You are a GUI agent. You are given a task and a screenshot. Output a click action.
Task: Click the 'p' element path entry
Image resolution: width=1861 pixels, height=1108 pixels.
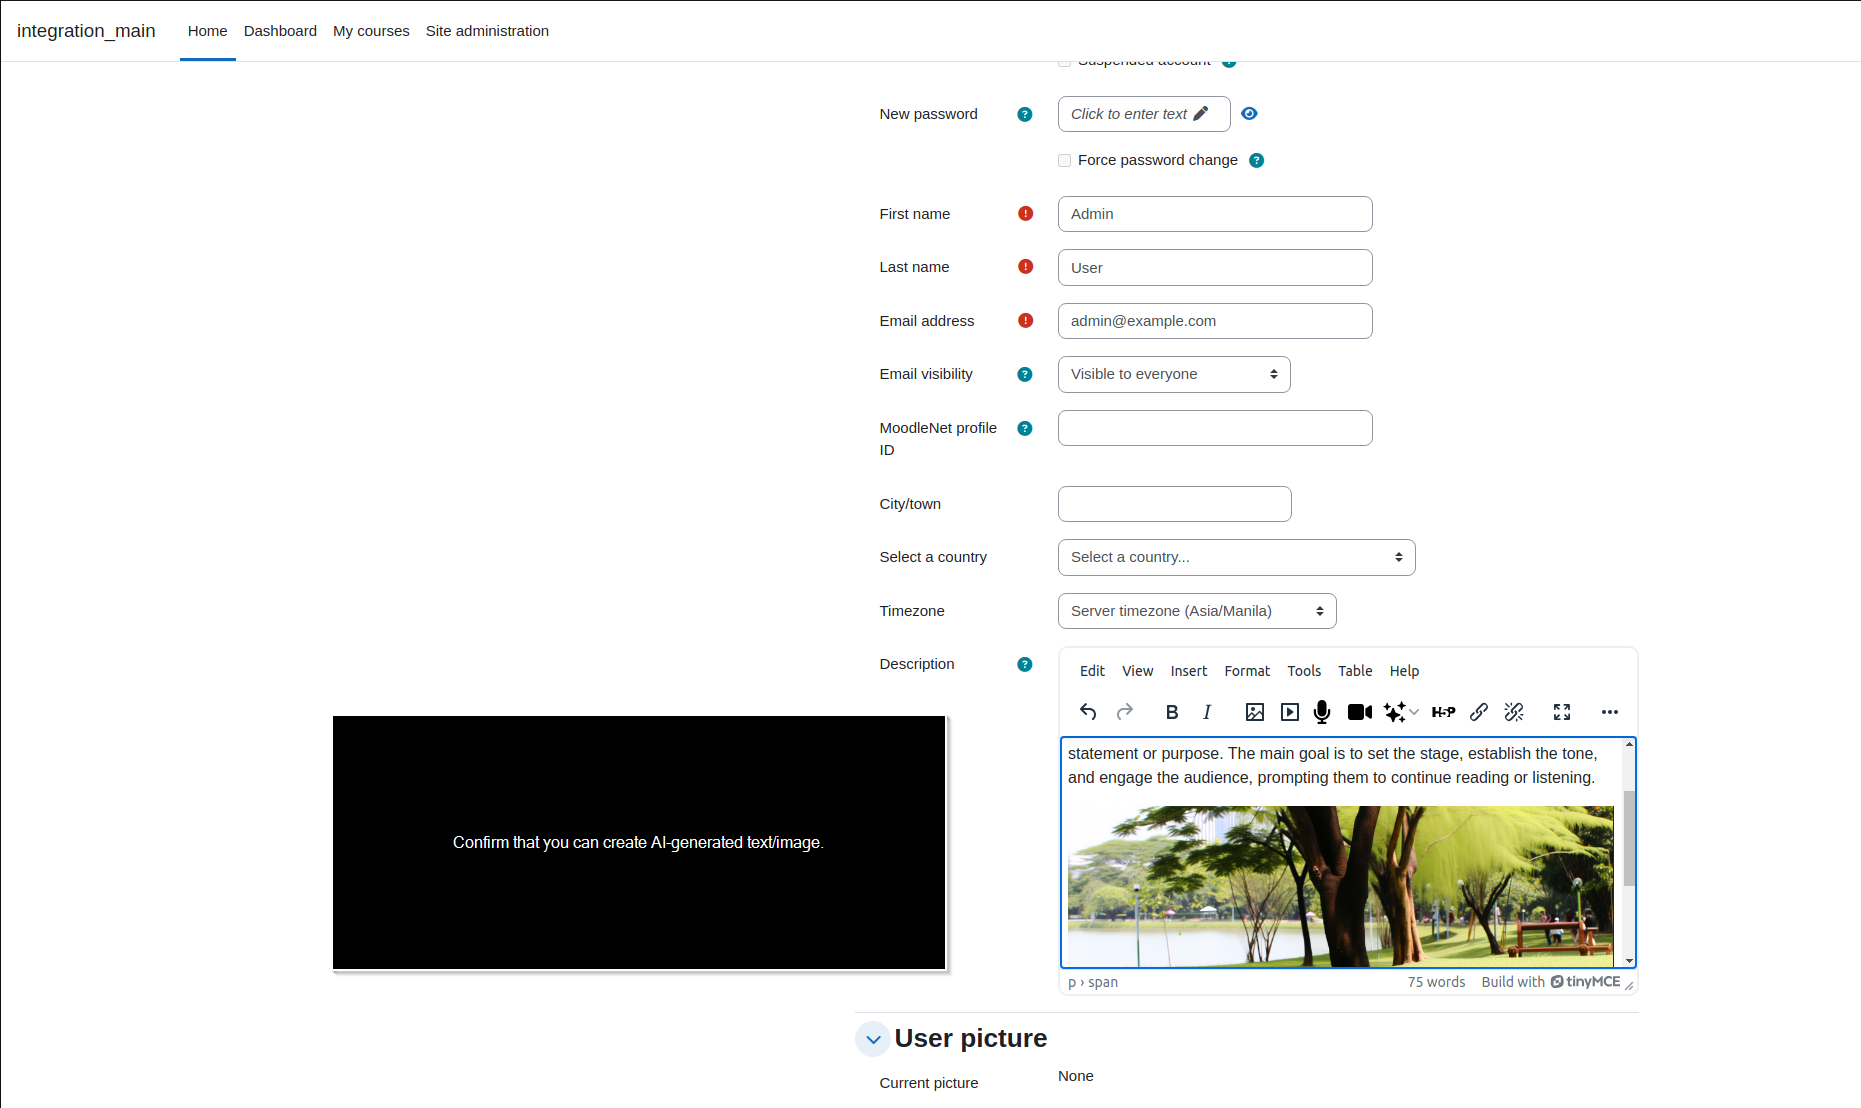coord(1072,982)
